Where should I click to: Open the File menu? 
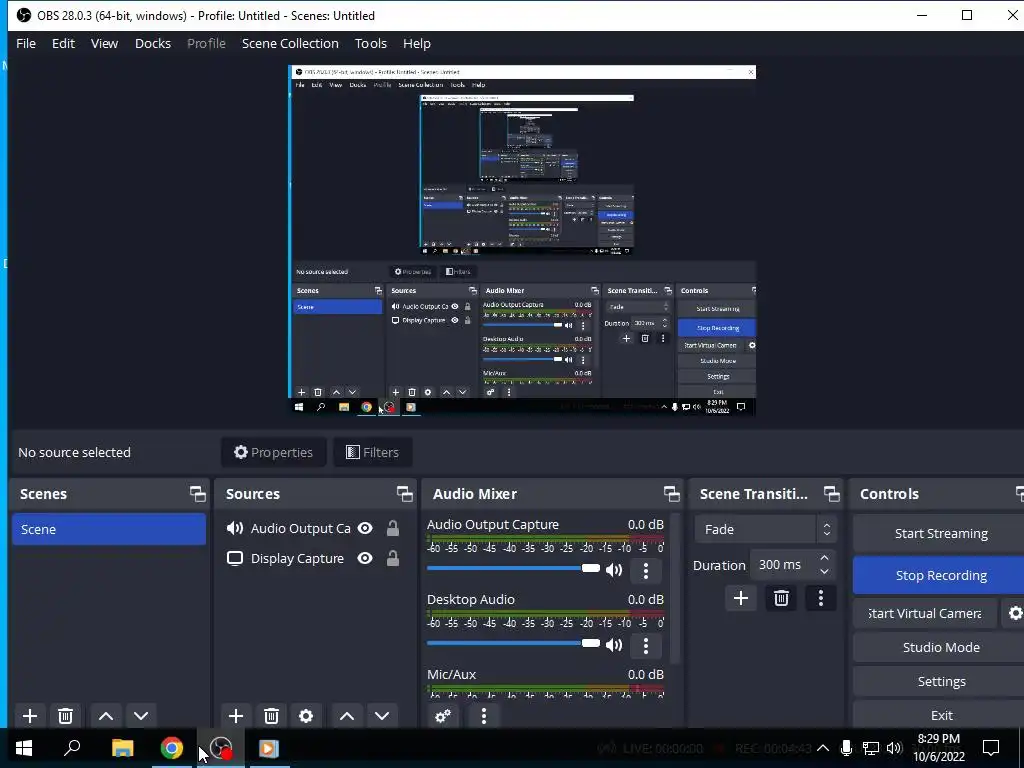point(26,43)
